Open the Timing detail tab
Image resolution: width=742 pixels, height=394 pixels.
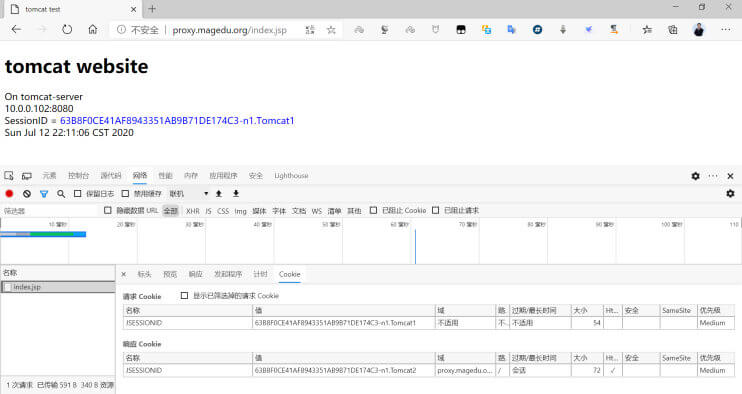point(260,274)
